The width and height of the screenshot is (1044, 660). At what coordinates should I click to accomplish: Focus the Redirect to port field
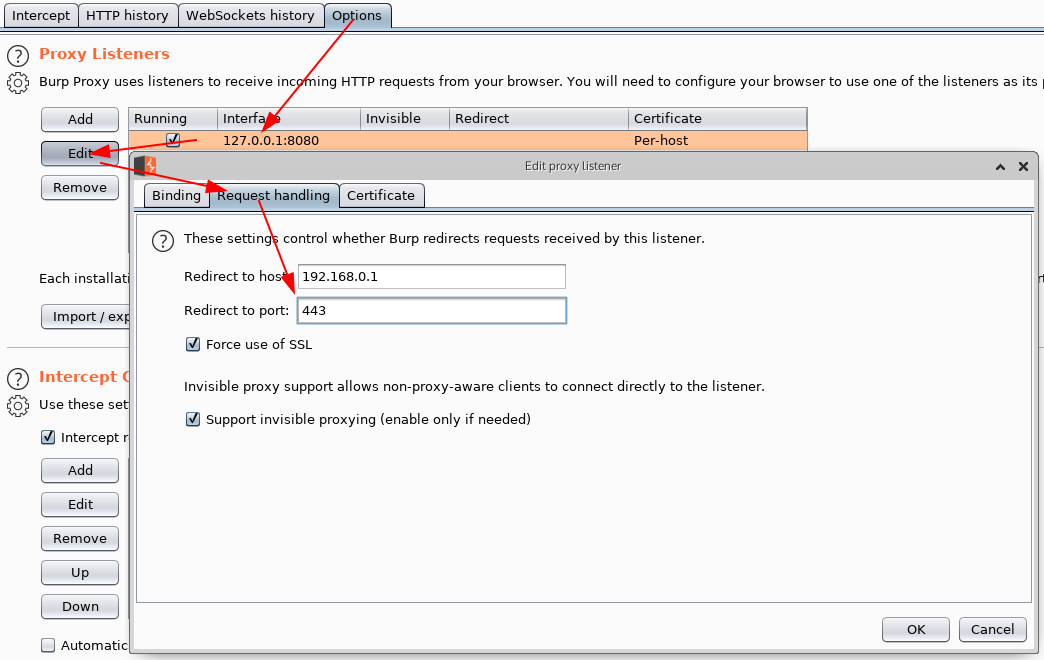point(431,311)
